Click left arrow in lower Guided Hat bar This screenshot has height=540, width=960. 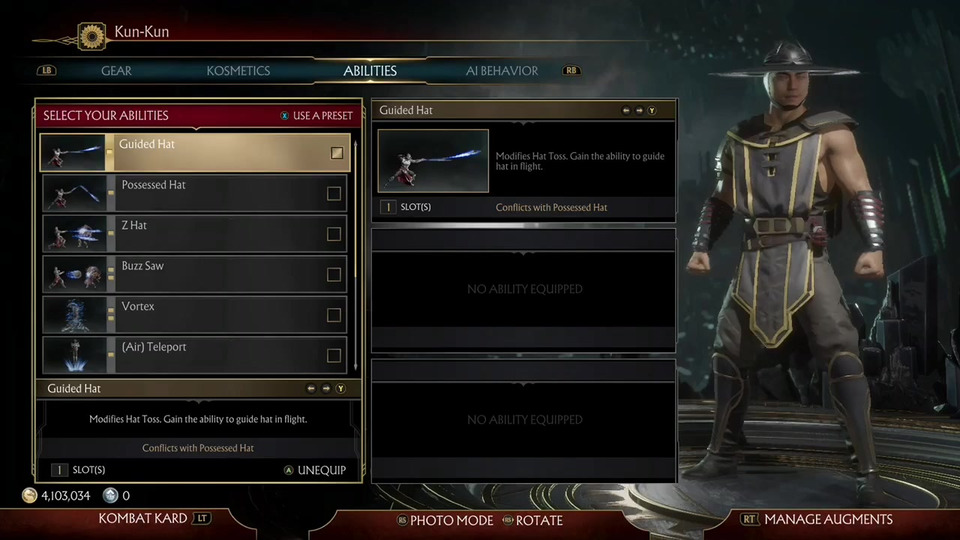[311, 389]
